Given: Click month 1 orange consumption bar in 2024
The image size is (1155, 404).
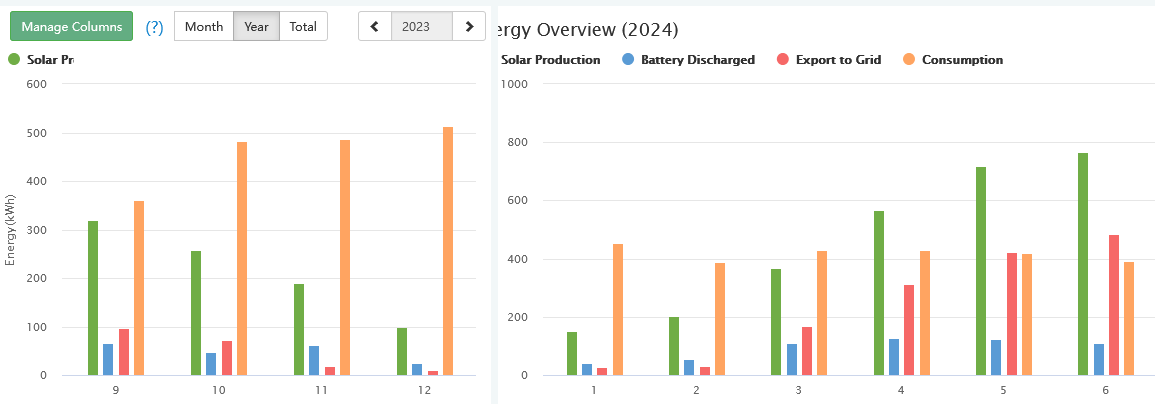Looking at the screenshot, I should [618, 310].
